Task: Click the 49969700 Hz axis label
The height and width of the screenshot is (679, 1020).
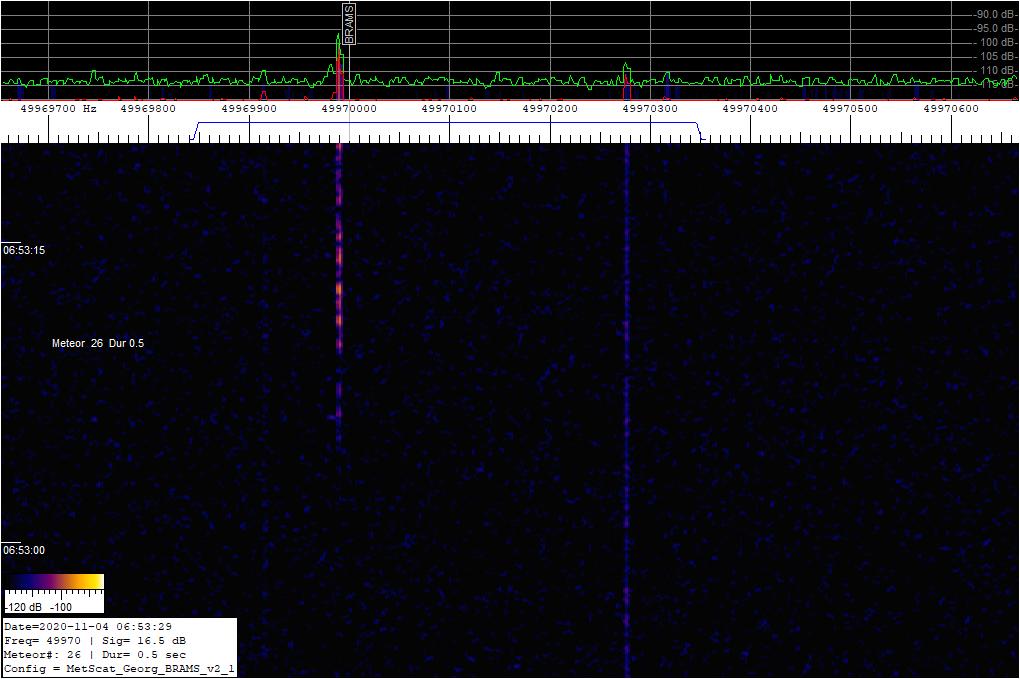Action: click(x=59, y=109)
